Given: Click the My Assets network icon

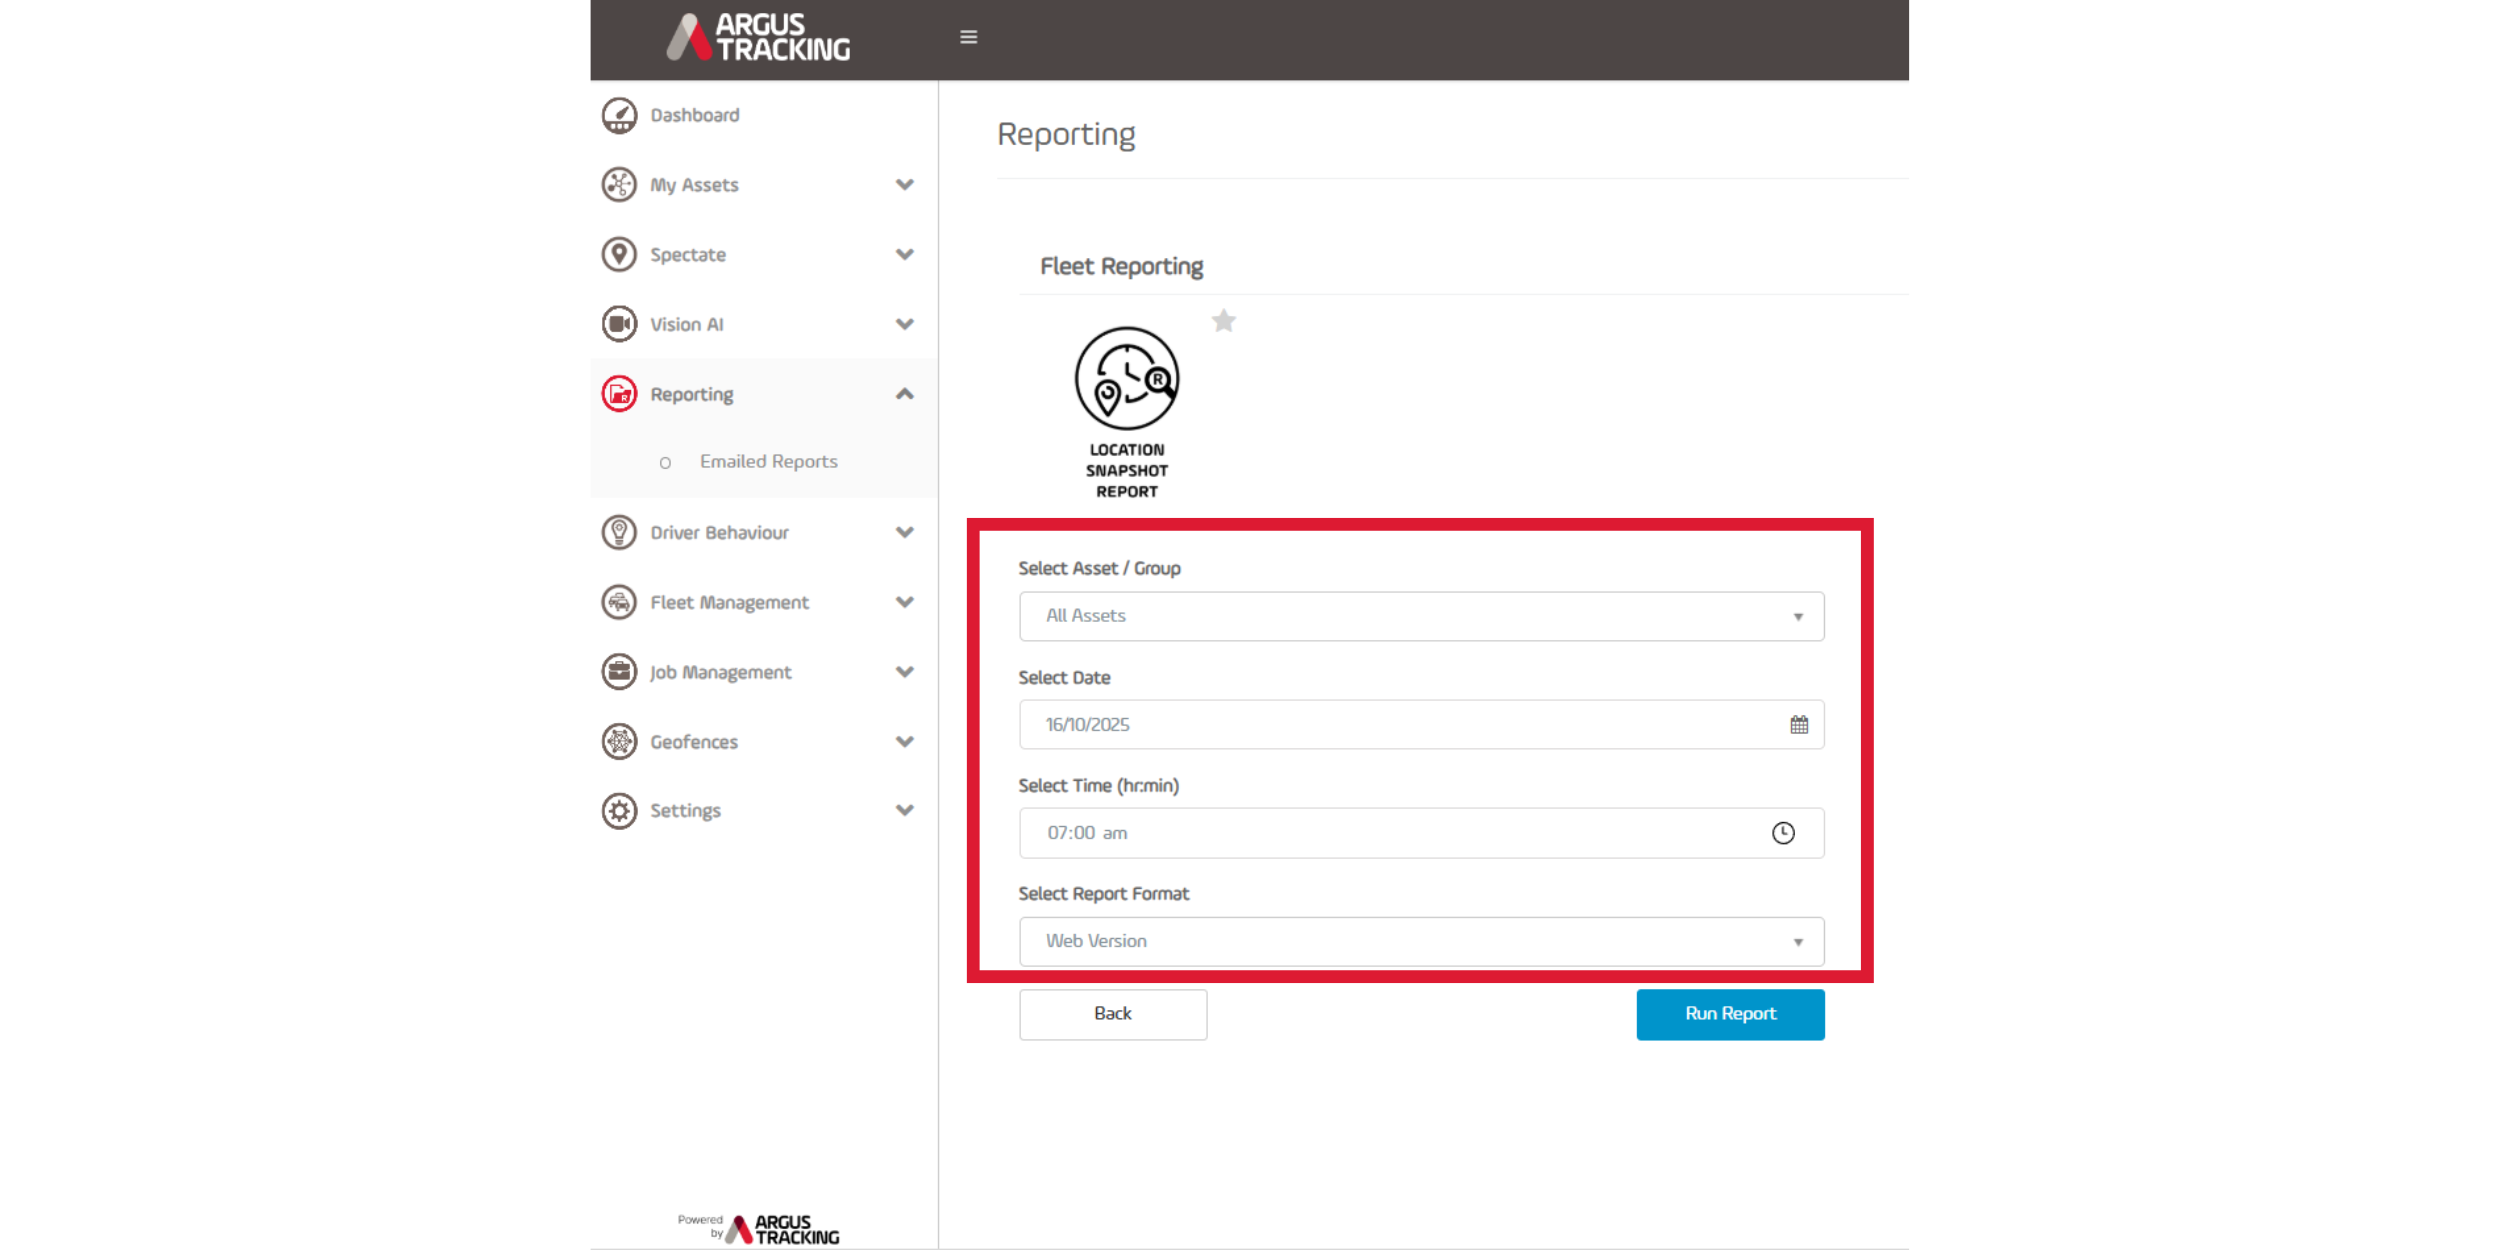Looking at the screenshot, I should (619, 185).
